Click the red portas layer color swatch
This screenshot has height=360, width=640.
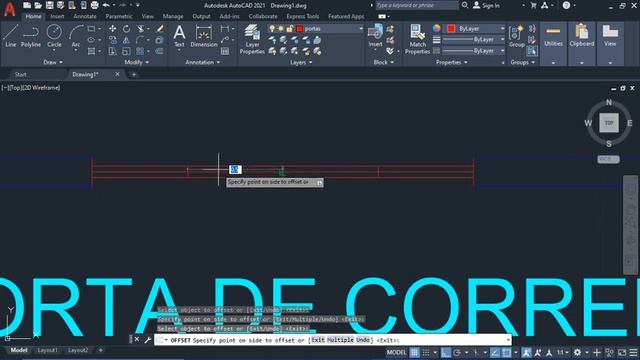coord(300,29)
